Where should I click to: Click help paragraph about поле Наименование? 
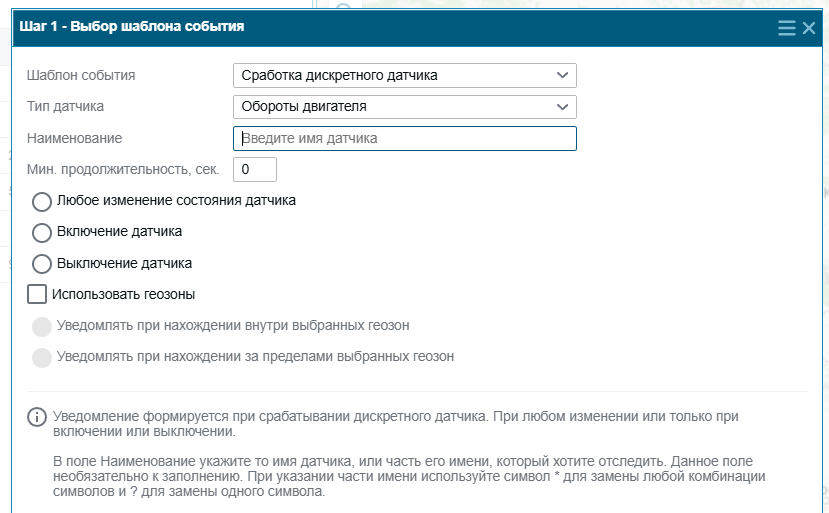pyautogui.click(x=409, y=477)
